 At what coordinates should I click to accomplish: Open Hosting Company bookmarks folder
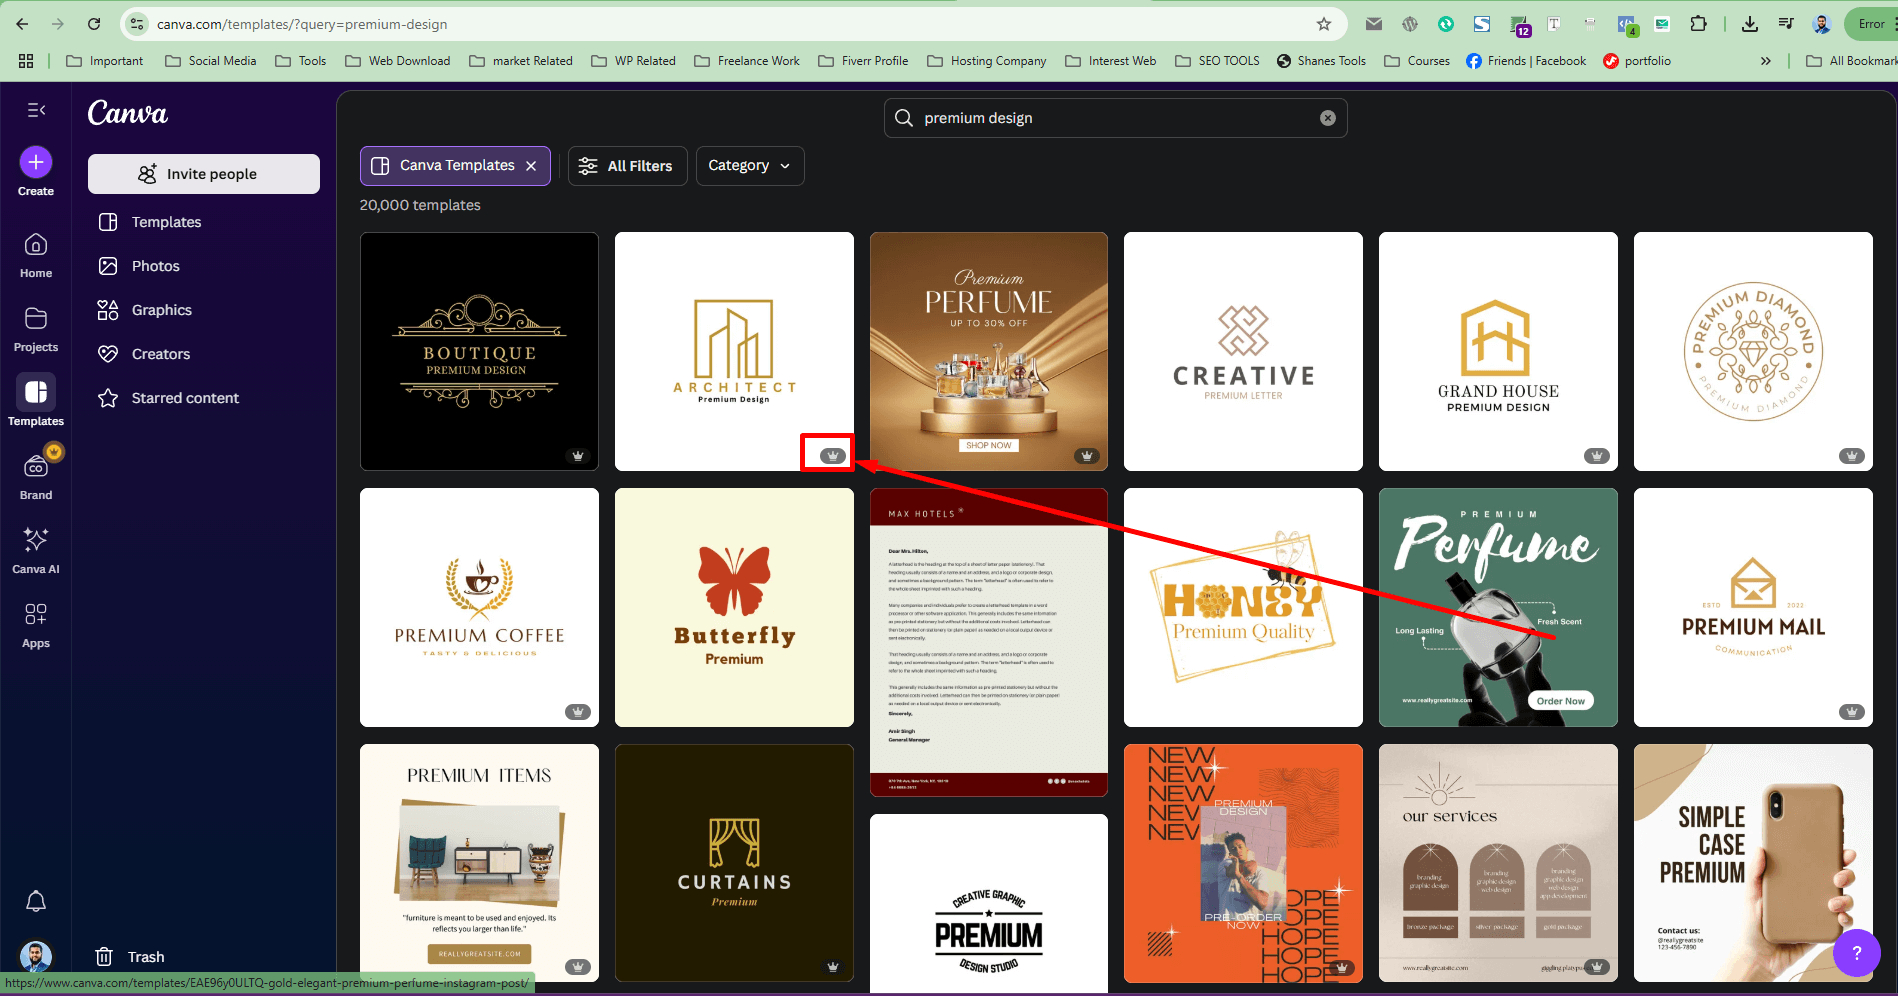[x=987, y=61]
